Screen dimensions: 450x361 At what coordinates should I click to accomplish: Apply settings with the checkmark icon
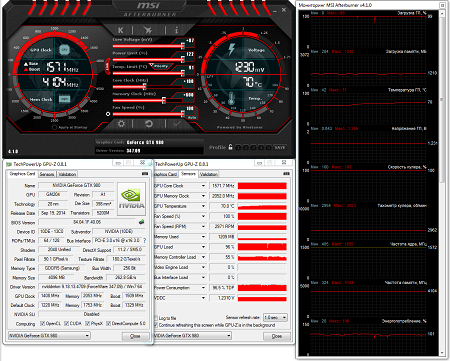point(177,124)
